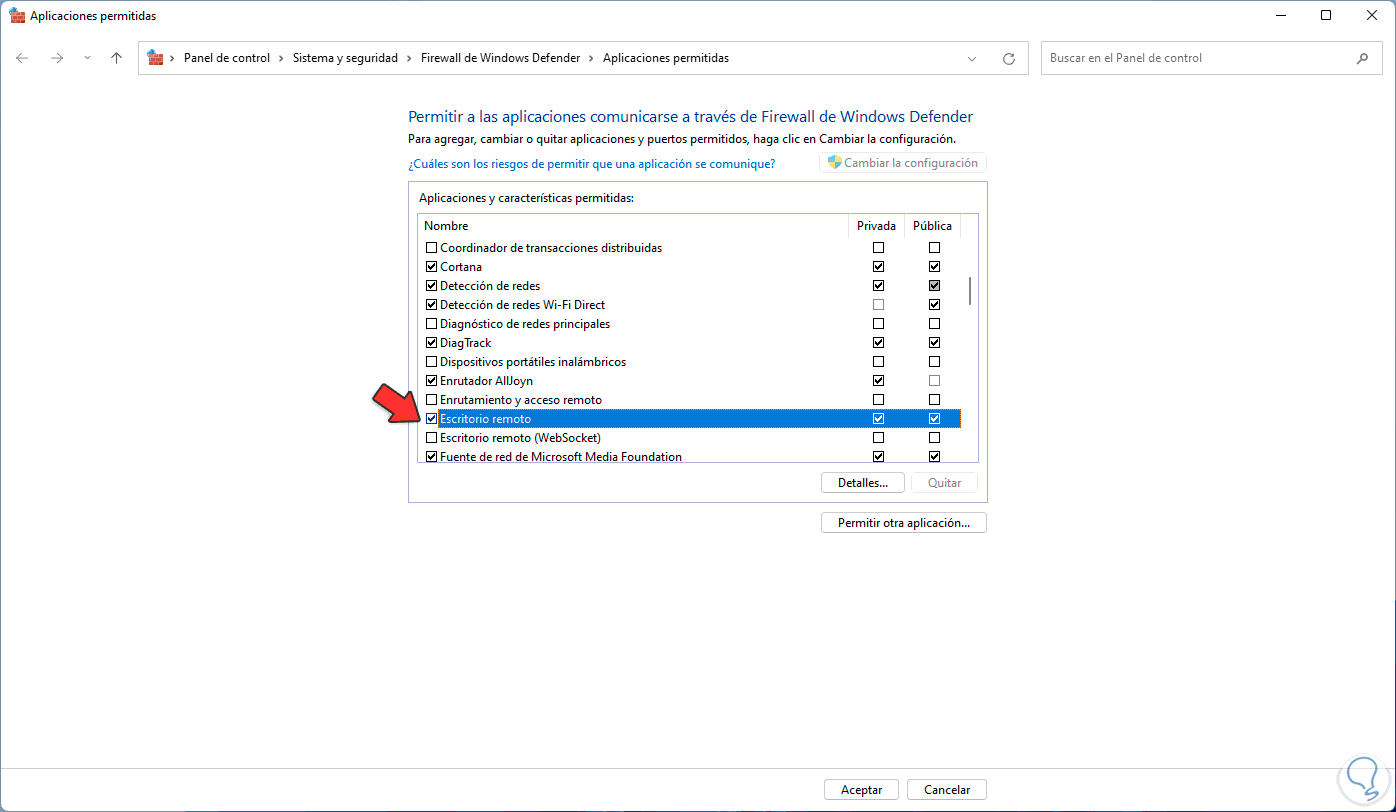Select the 'DiagTrack' row text
Viewport: 1396px width, 812px height.
pyautogui.click(x=466, y=343)
